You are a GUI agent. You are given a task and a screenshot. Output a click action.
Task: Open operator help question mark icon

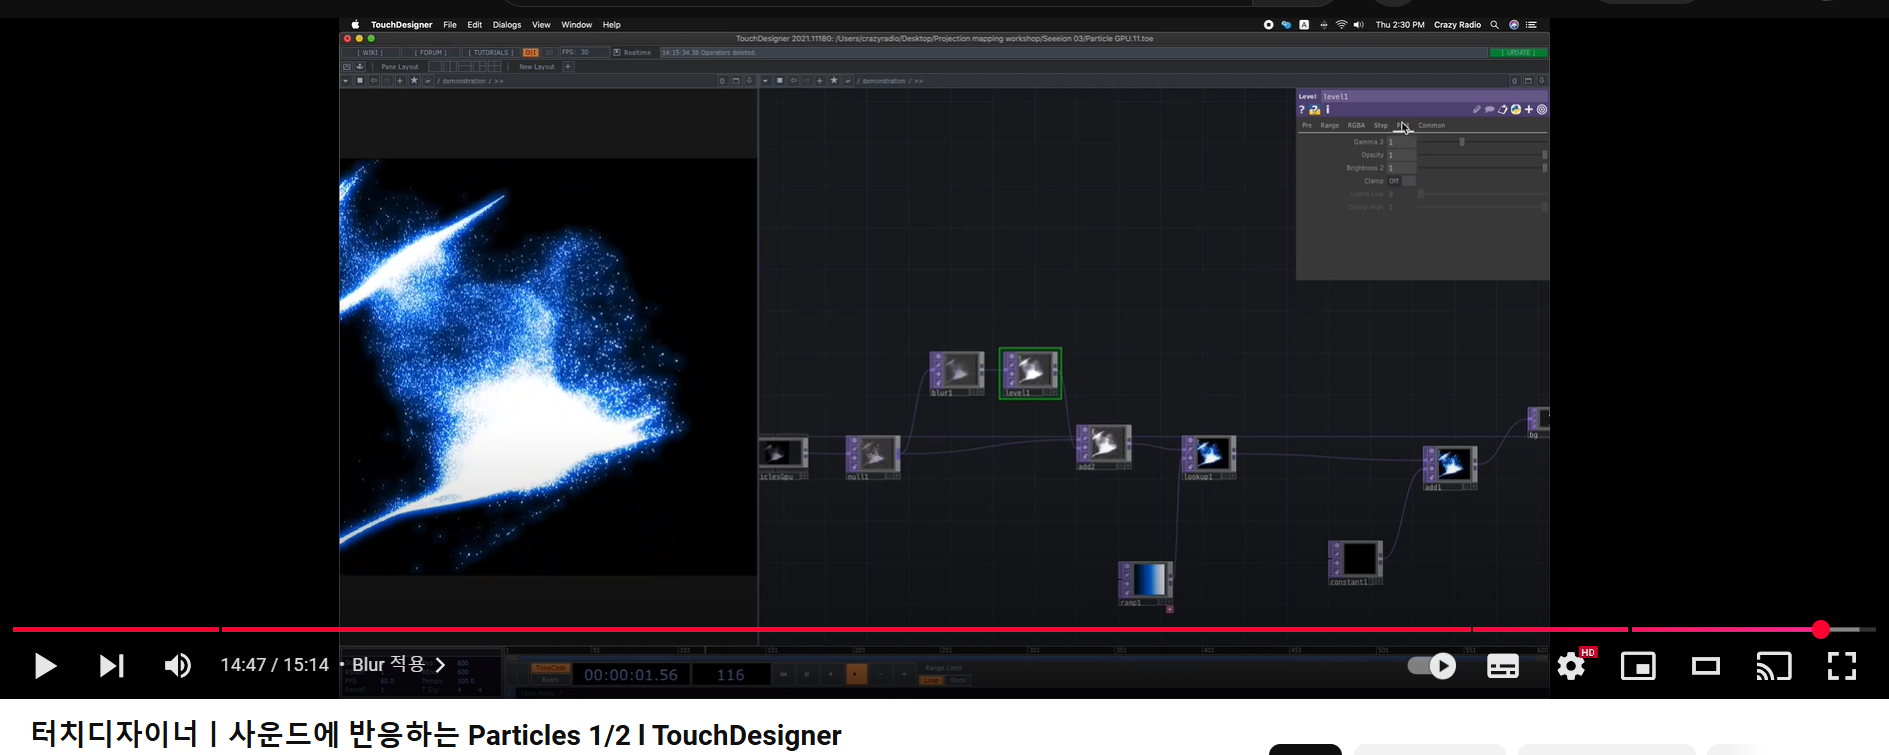click(x=1302, y=110)
